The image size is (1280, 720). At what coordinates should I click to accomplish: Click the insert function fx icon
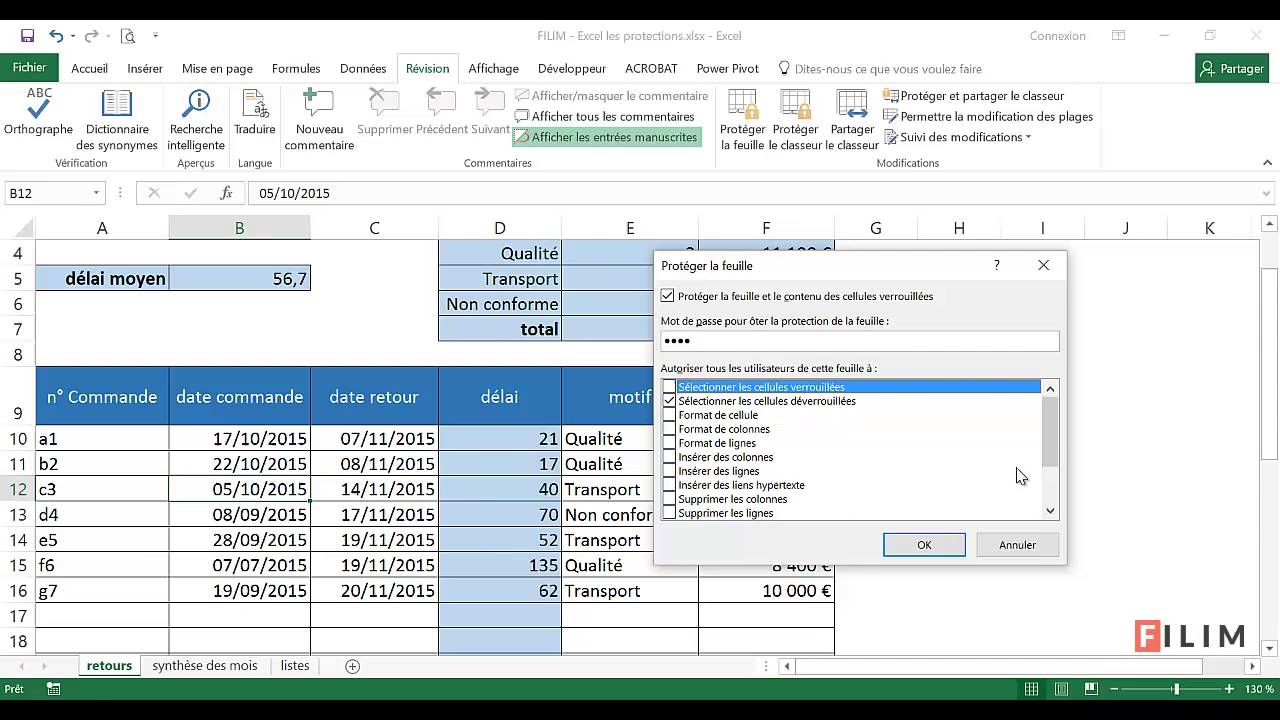[x=227, y=193]
